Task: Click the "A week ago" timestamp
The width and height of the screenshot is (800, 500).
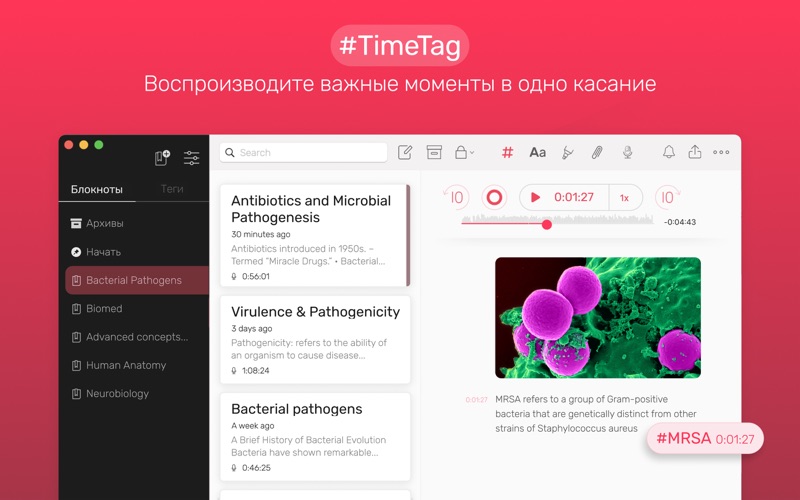Action: pos(253,426)
